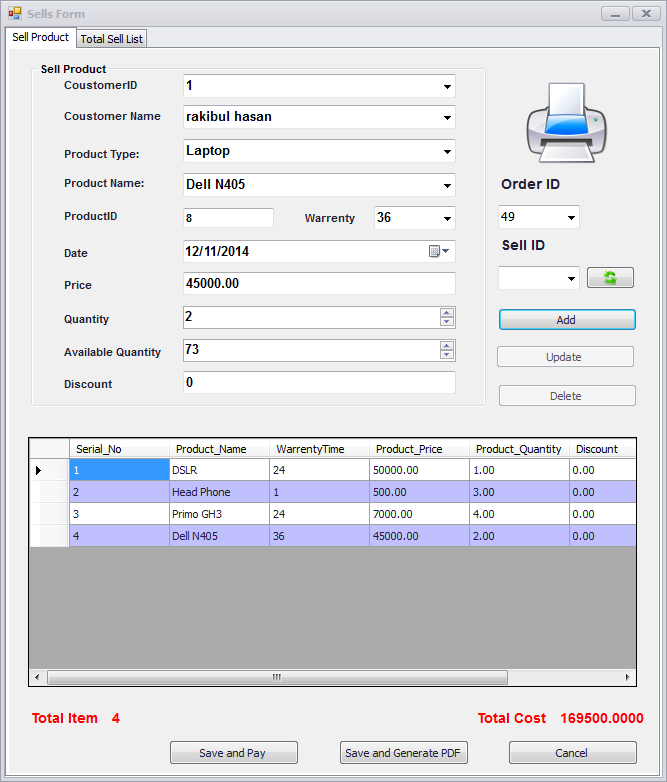Click the Price input field
The width and height of the screenshot is (667, 782).
(319, 283)
